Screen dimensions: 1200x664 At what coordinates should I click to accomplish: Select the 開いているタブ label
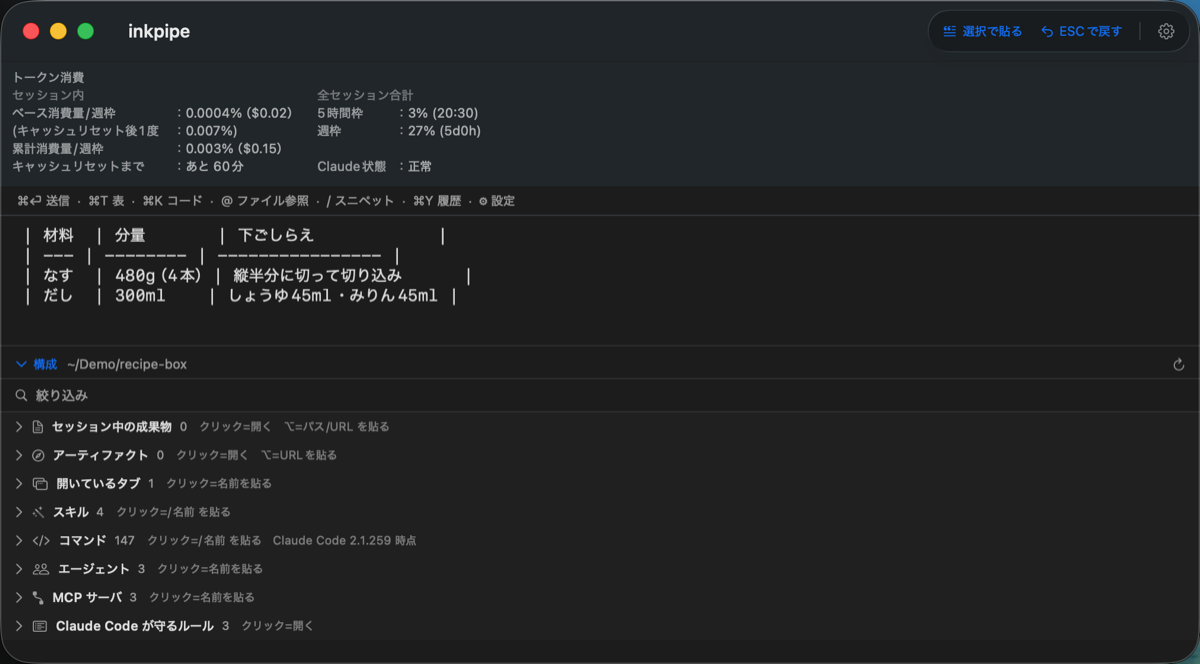pos(98,483)
